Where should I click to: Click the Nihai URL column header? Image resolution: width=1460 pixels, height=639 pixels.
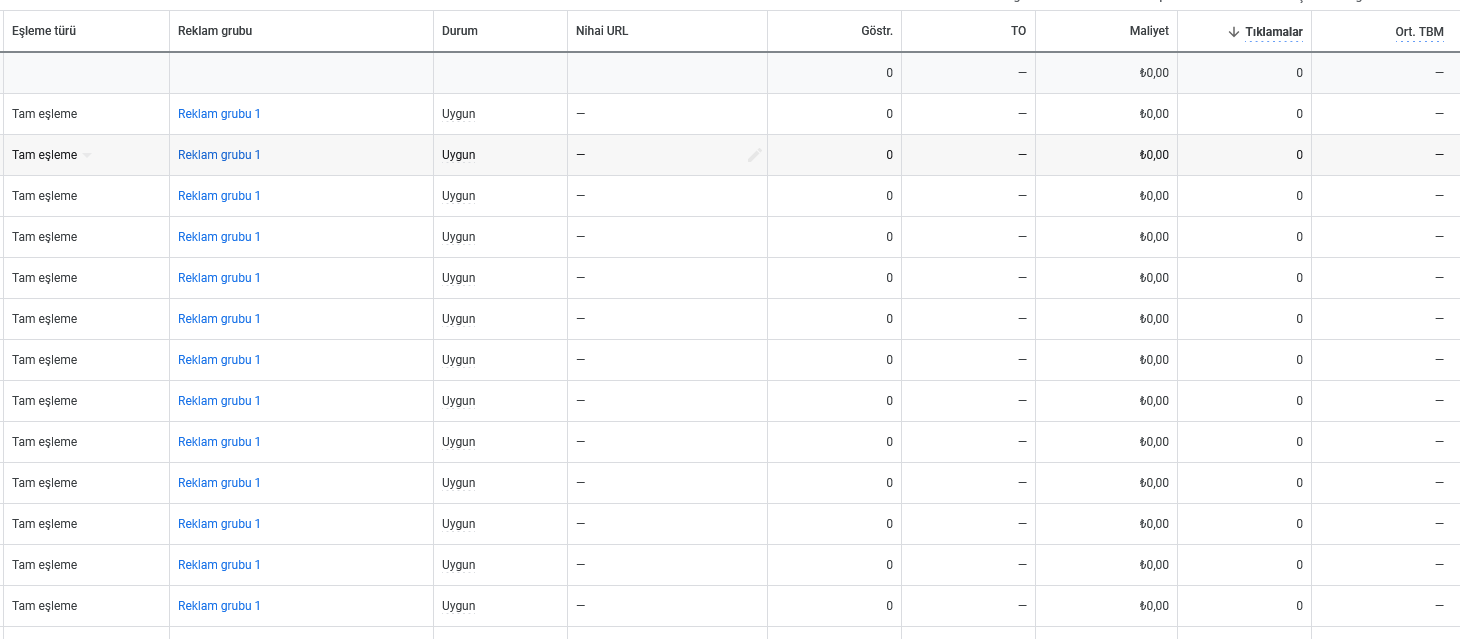[602, 31]
